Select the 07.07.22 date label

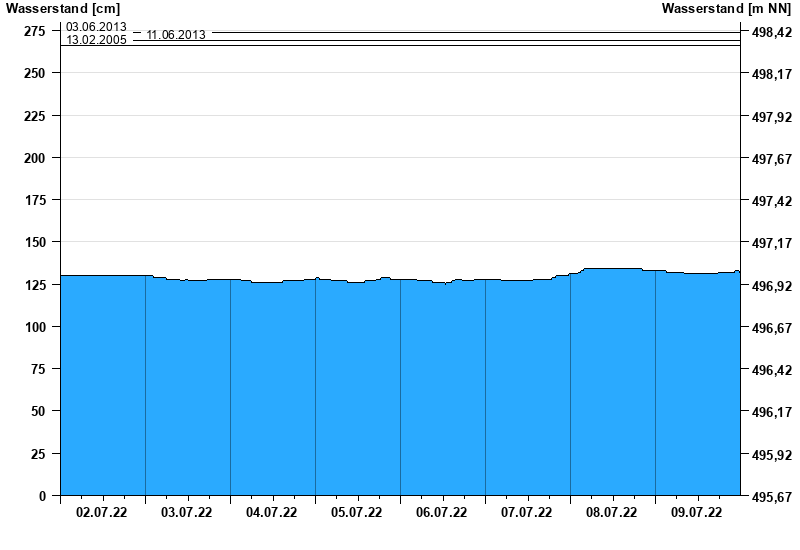click(x=527, y=513)
